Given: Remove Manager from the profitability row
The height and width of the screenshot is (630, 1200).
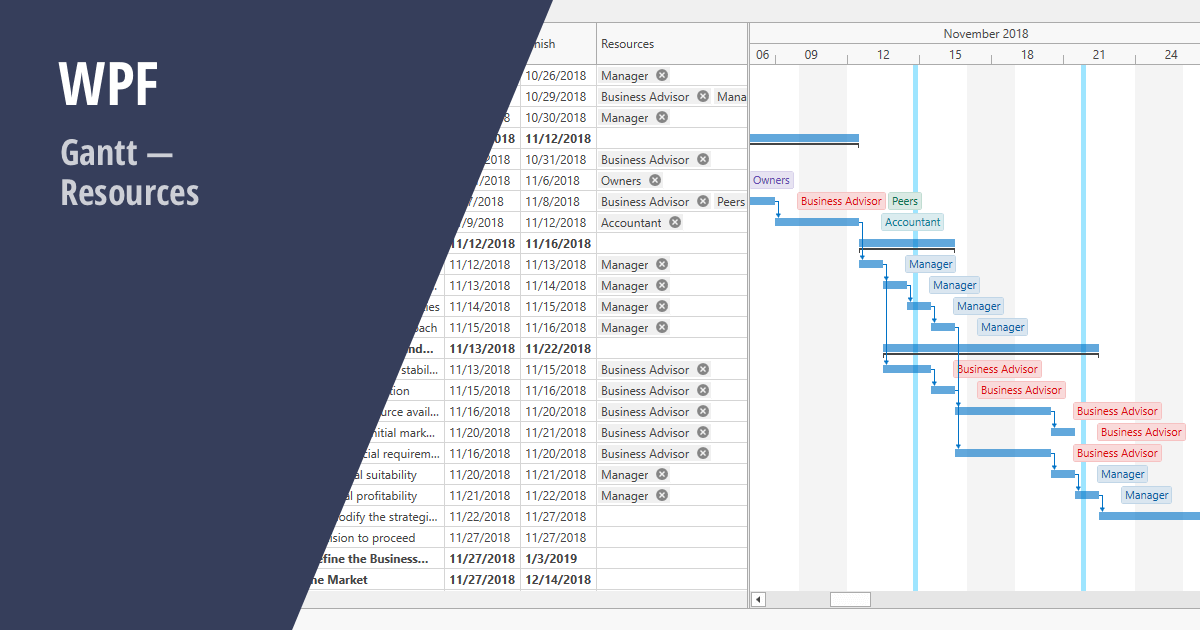Looking at the screenshot, I should 662,495.
